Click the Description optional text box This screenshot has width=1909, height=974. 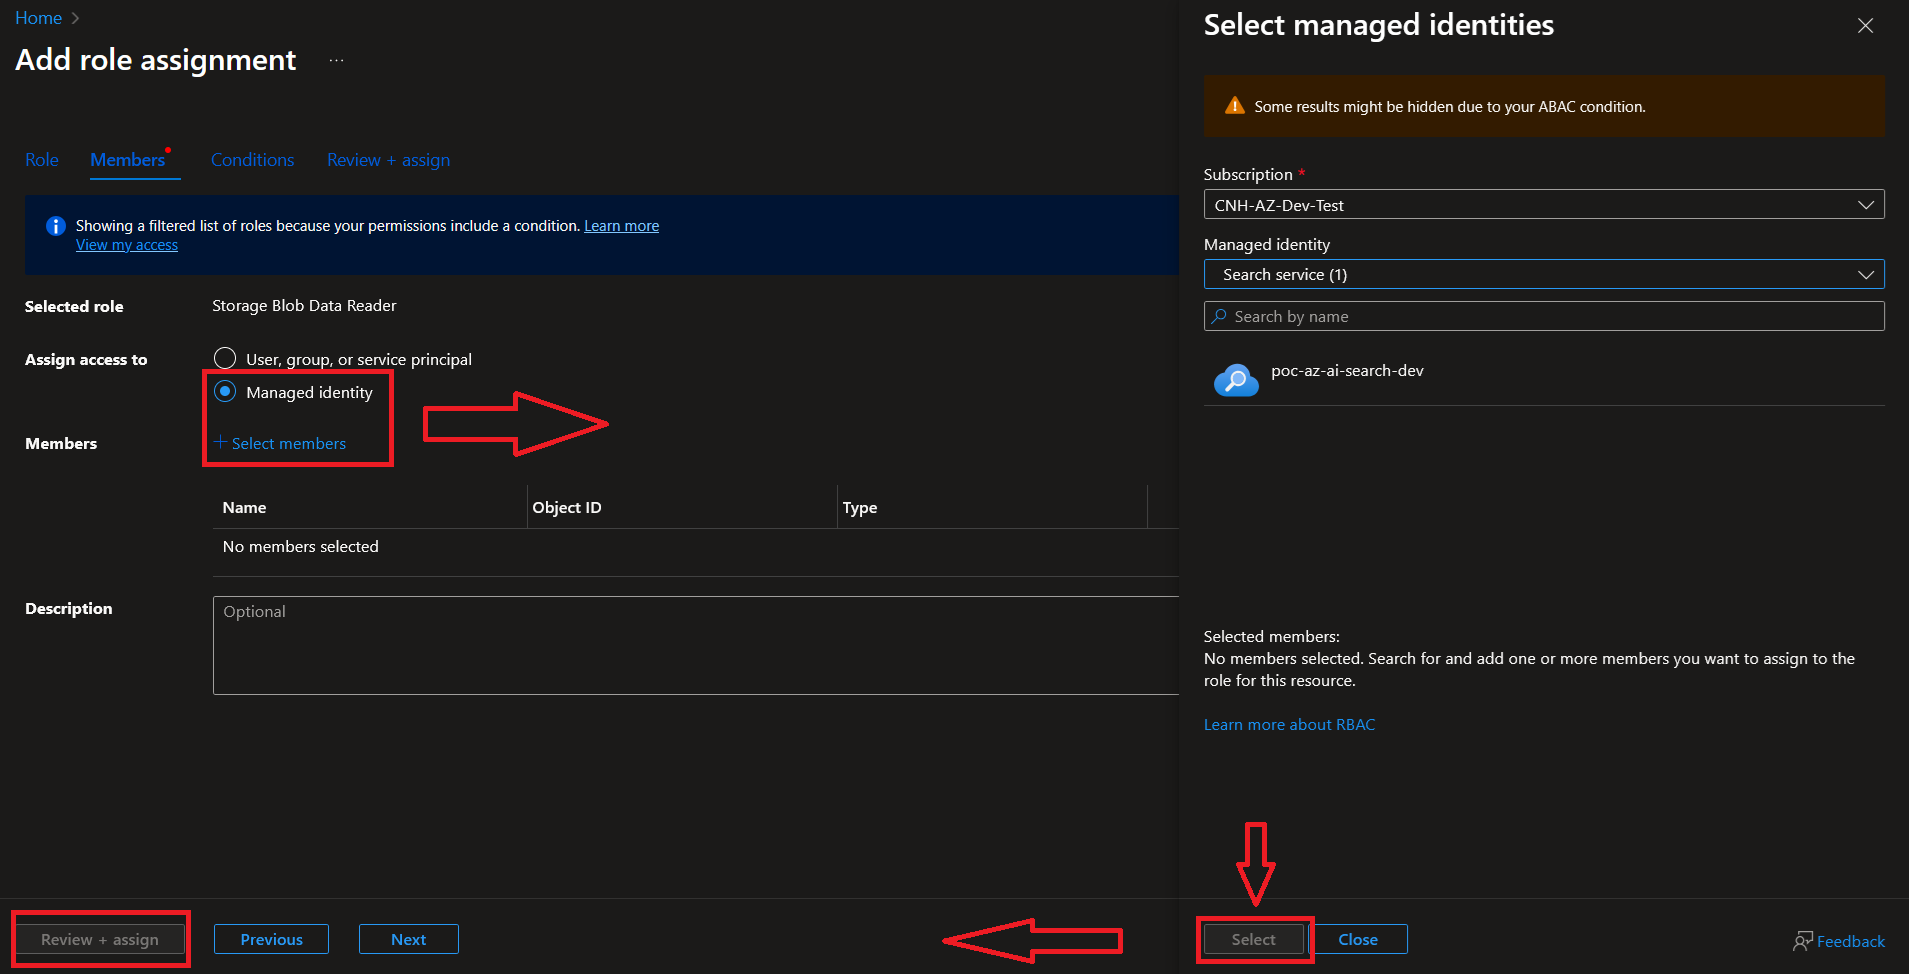click(x=696, y=645)
